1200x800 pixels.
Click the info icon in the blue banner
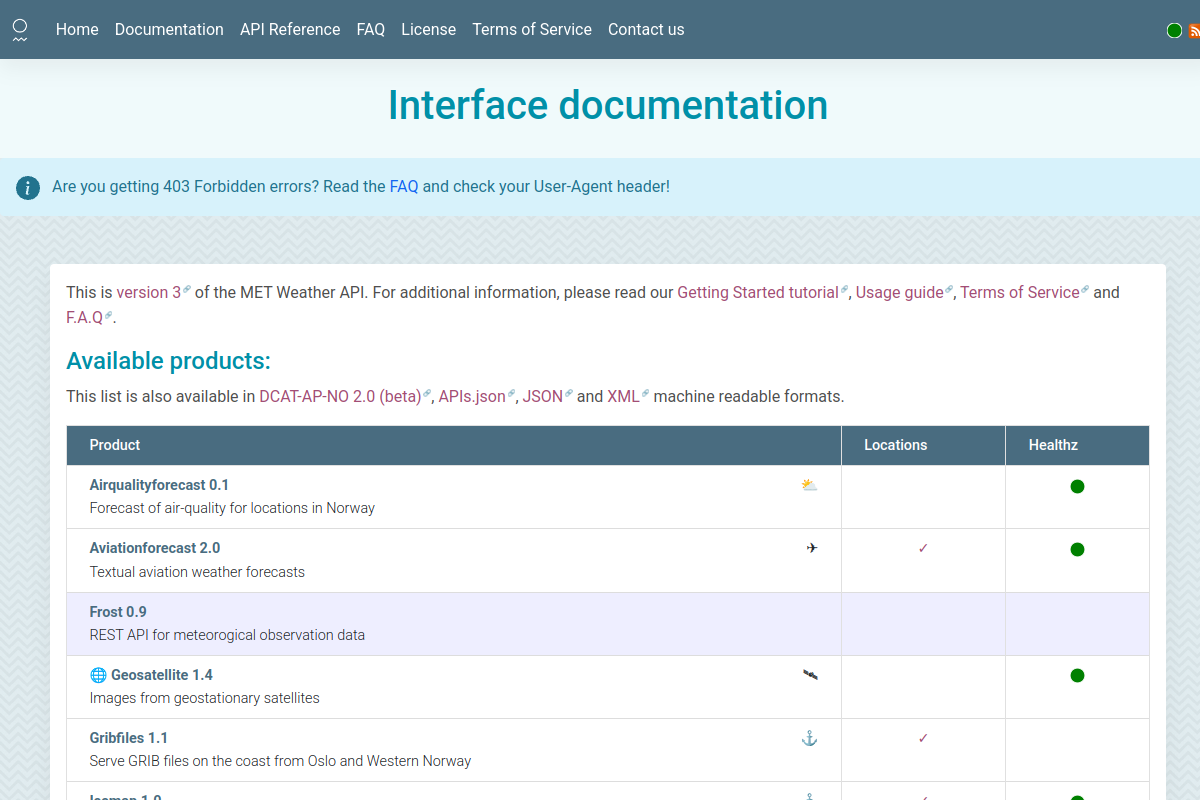coord(28,187)
